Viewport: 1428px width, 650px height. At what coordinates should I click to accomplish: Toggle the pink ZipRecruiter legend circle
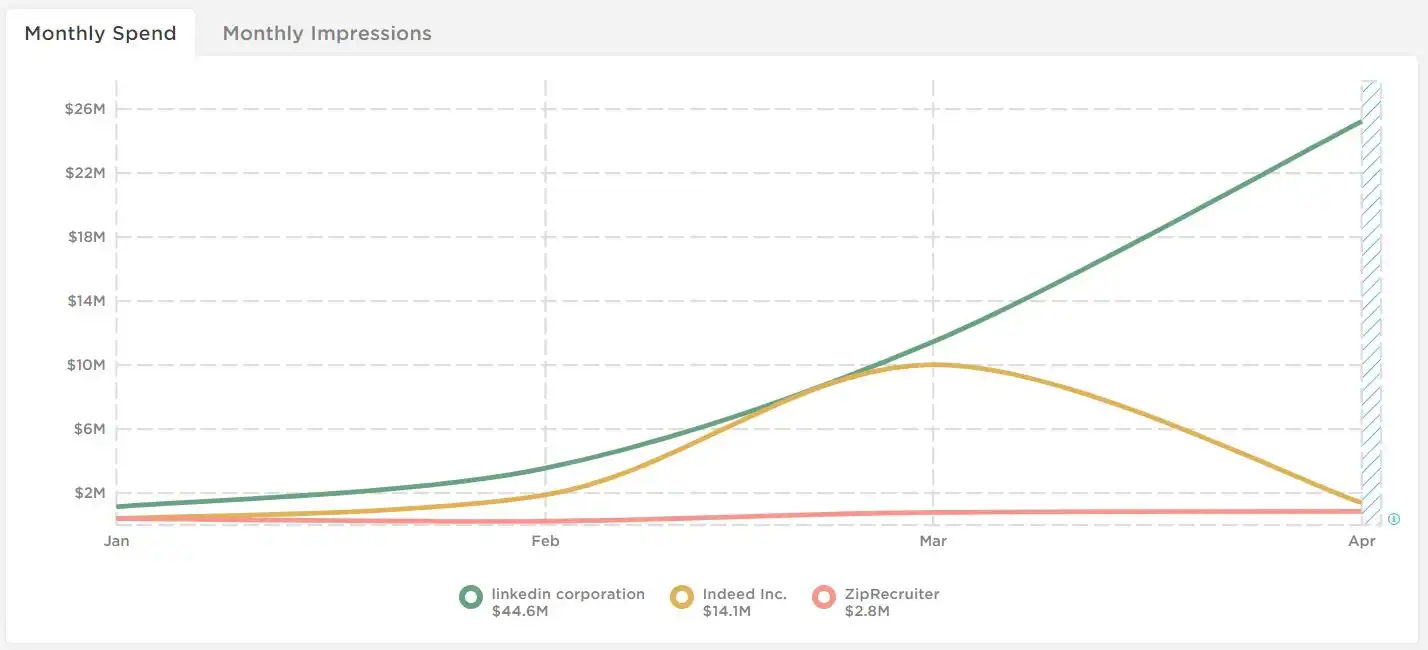click(x=824, y=598)
